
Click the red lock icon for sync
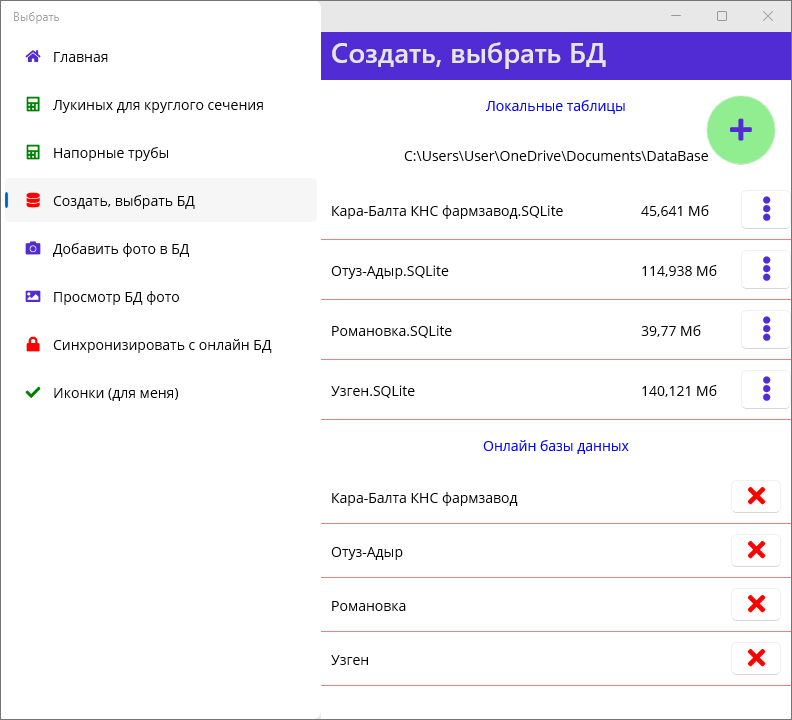pyautogui.click(x=33, y=345)
